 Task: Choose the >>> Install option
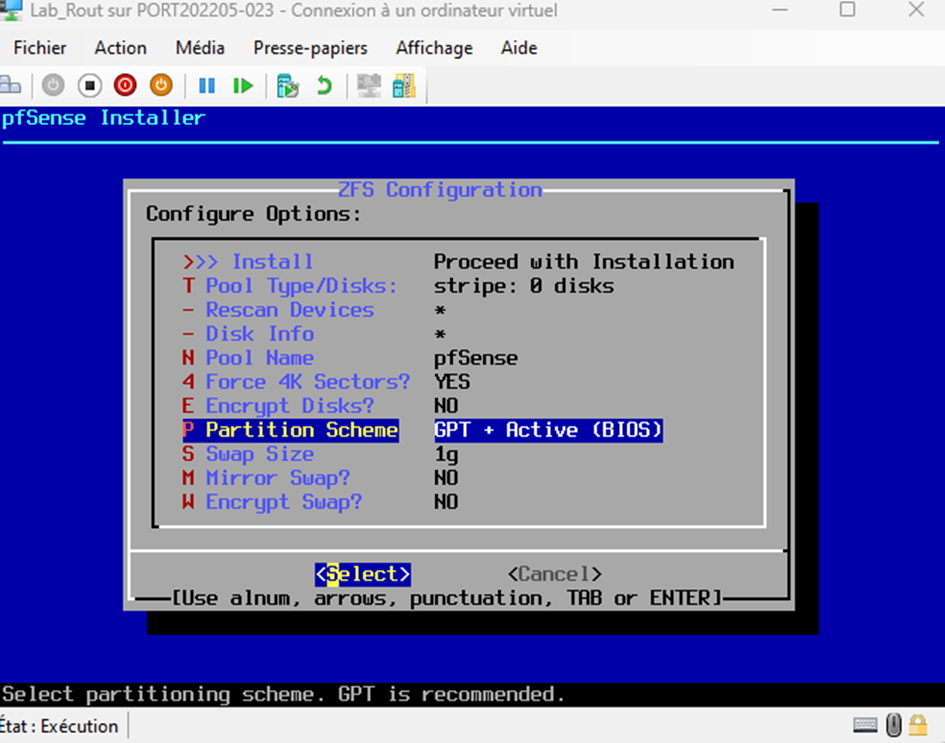point(459,262)
